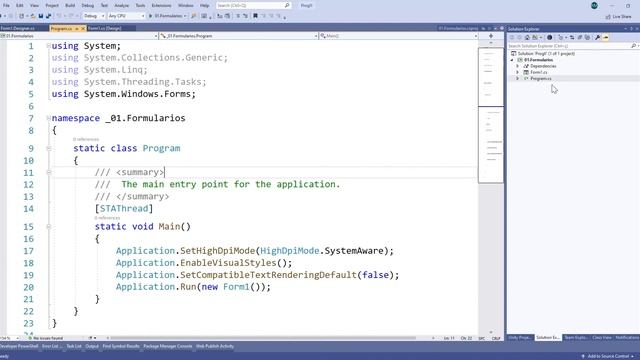Click the Home icon in Solution Explorer
The width and height of the screenshot is (640, 360).
tap(527, 37)
